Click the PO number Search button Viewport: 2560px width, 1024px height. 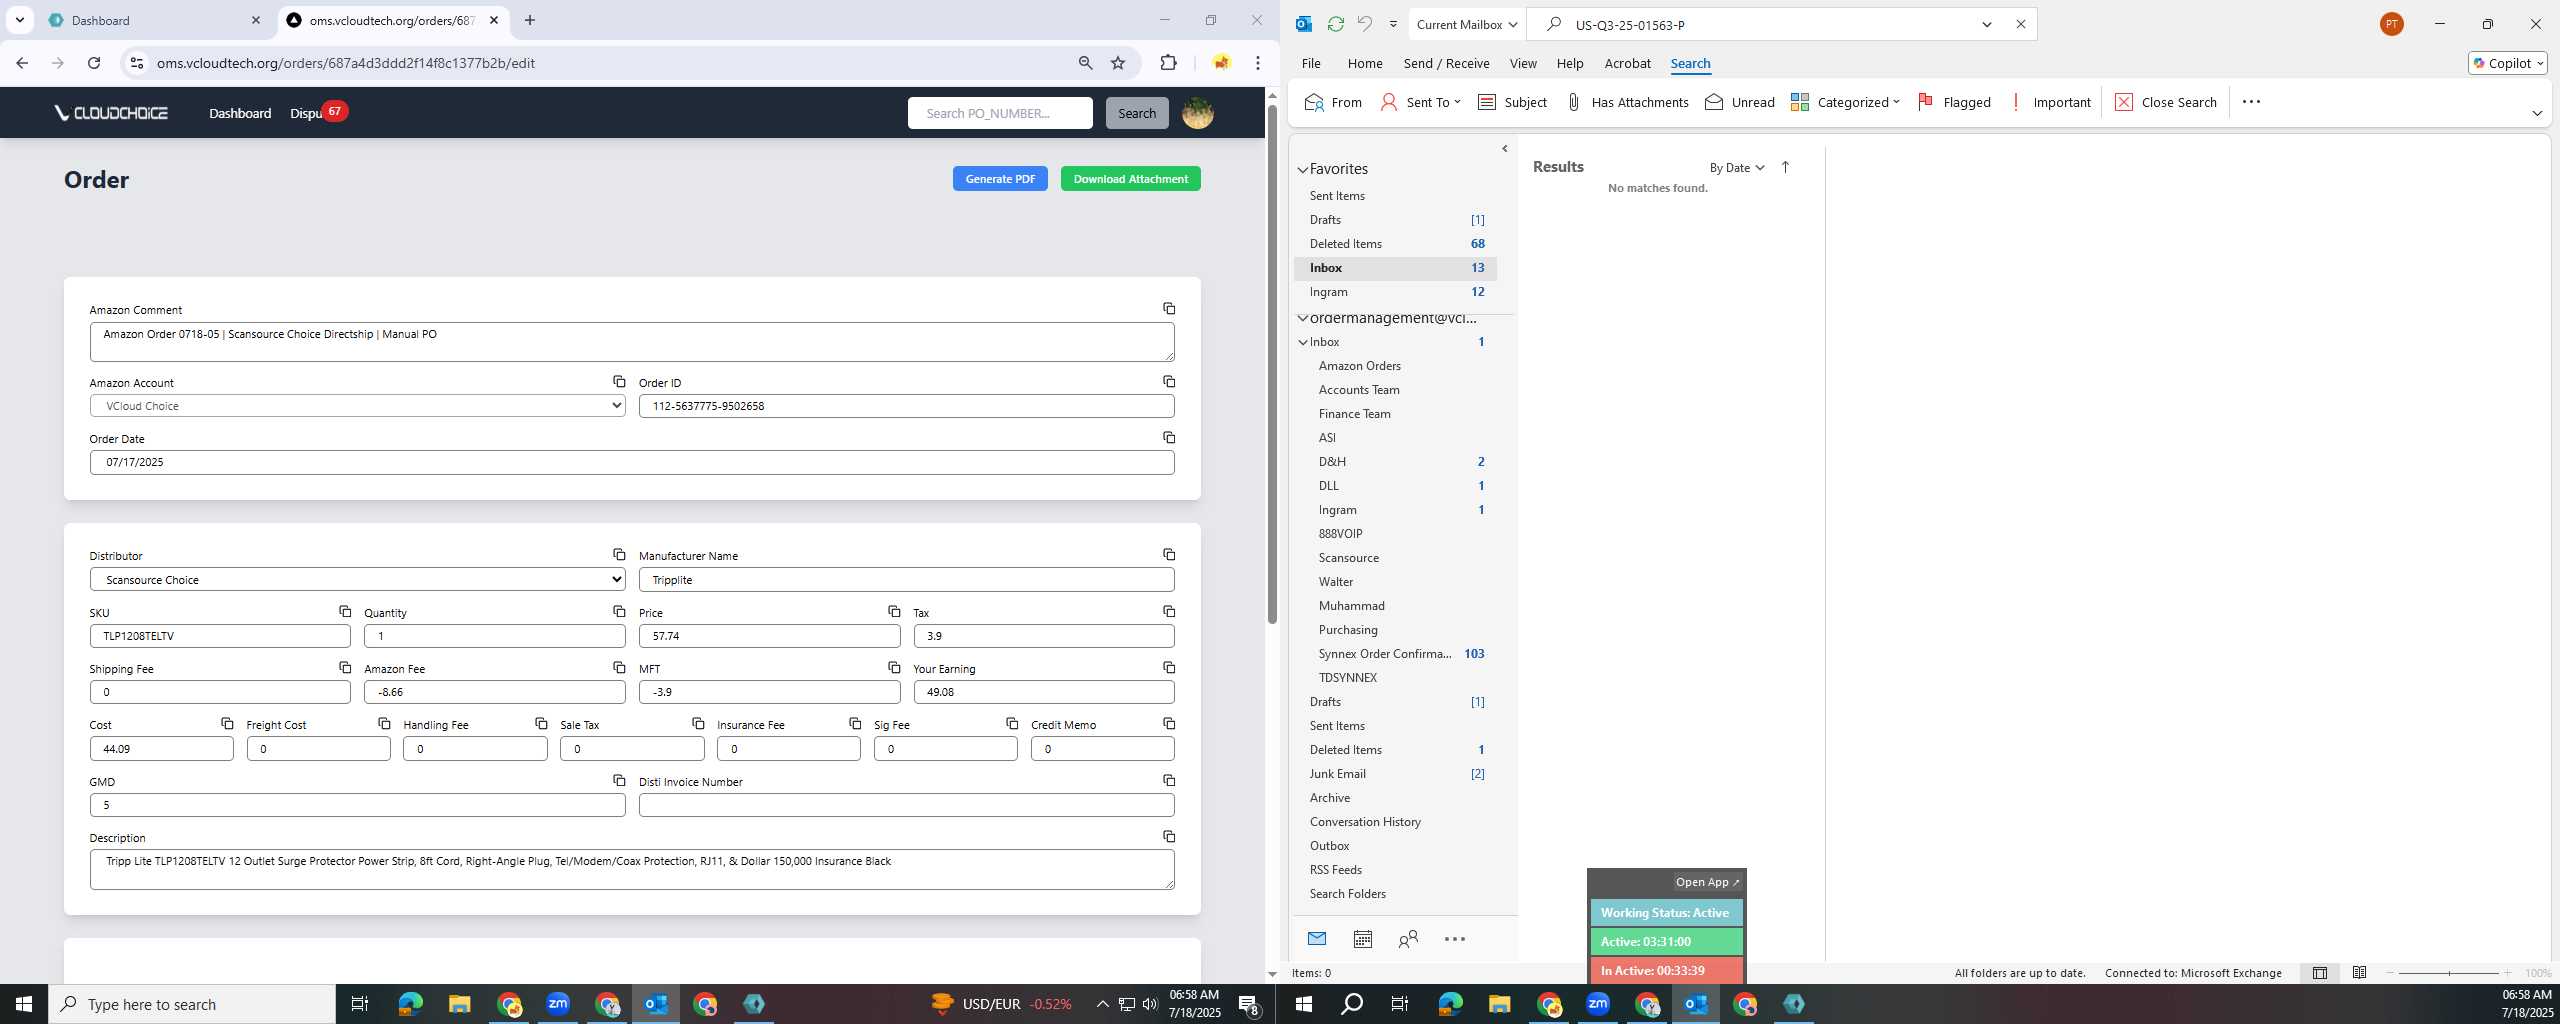(x=1137, y=113)
